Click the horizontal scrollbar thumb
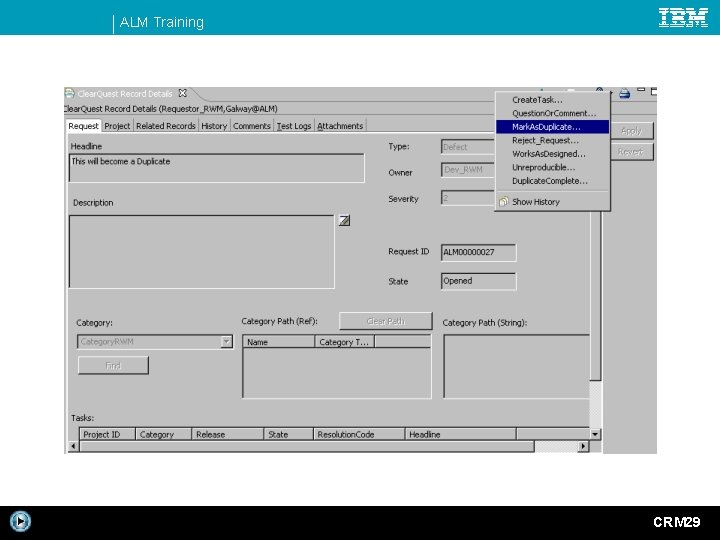Image resolution: width=720 pixels, height=540 pixels. point(307,446)
